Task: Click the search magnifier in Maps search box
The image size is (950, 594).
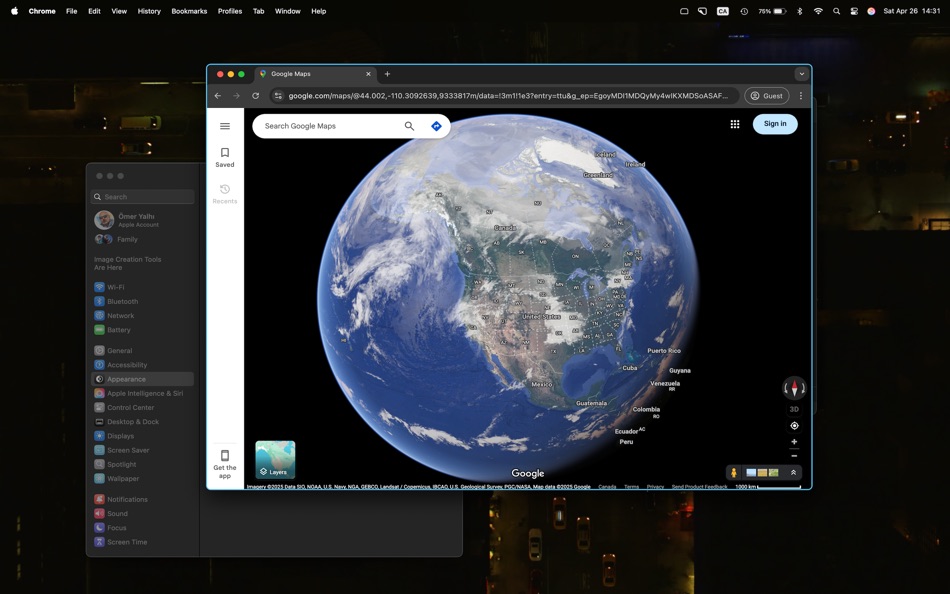Action: click(410, 126)
